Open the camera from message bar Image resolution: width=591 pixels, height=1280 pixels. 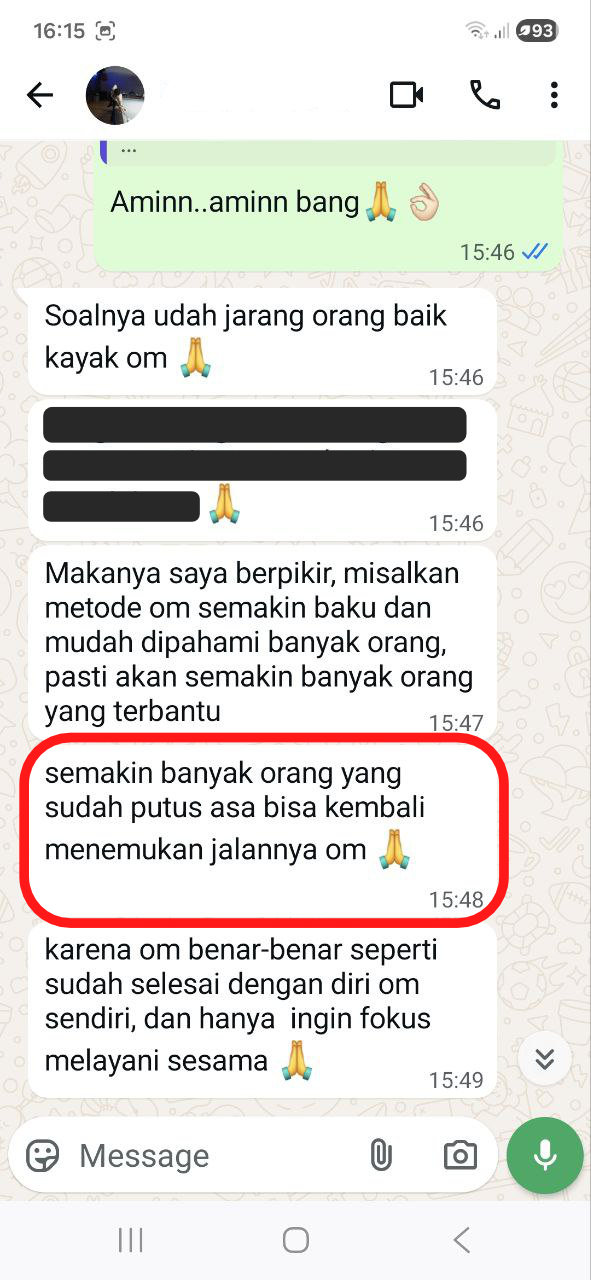[x=460, y=1156]
